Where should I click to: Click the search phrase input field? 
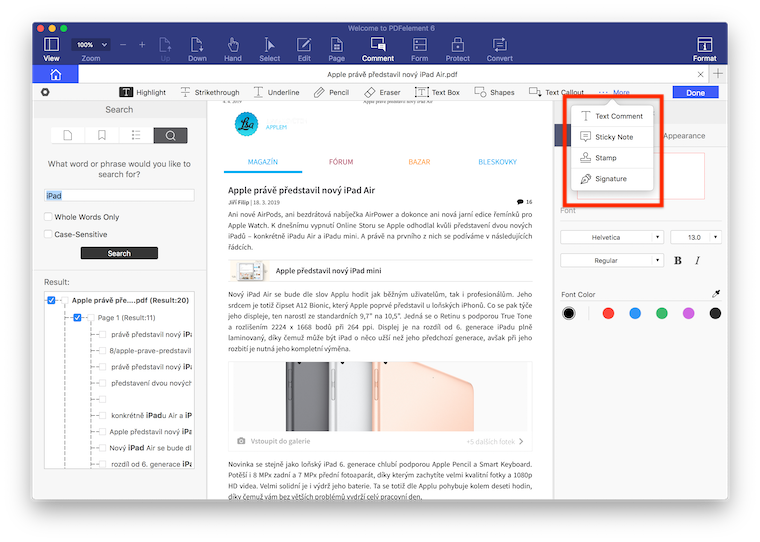(119, 195)
